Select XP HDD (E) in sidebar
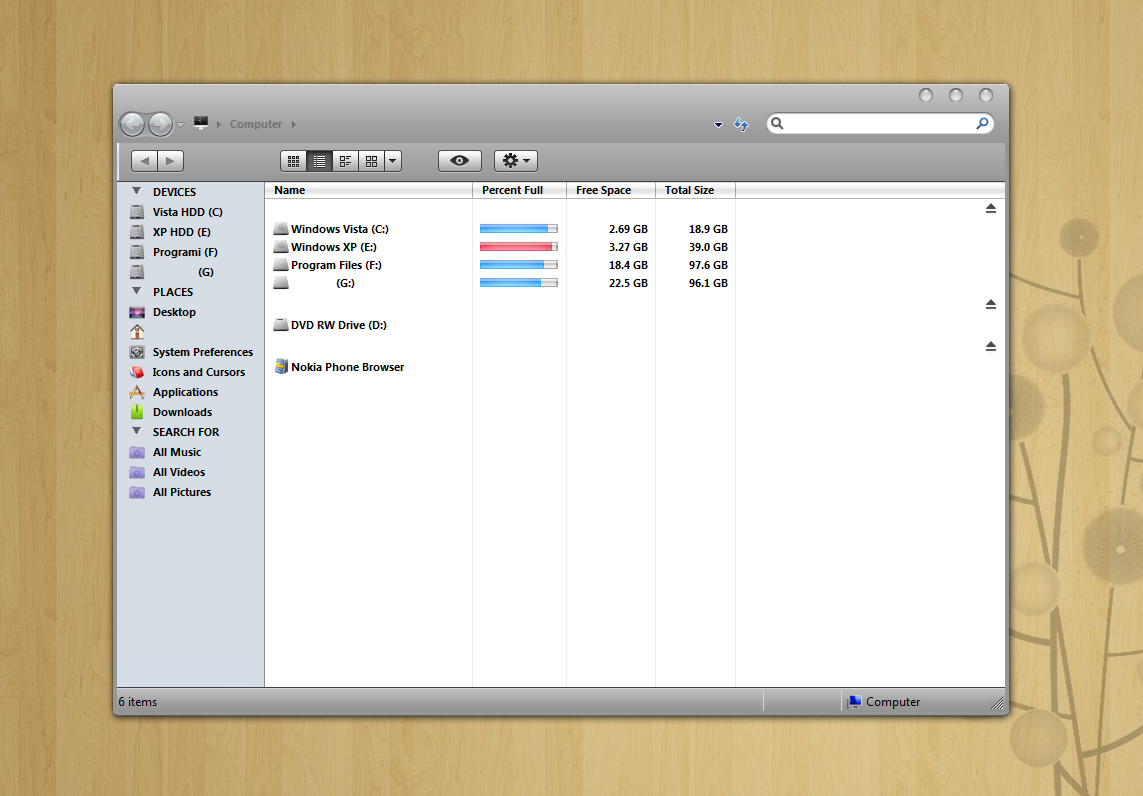Screen dimensions: 1143x796 click(182, 232)
